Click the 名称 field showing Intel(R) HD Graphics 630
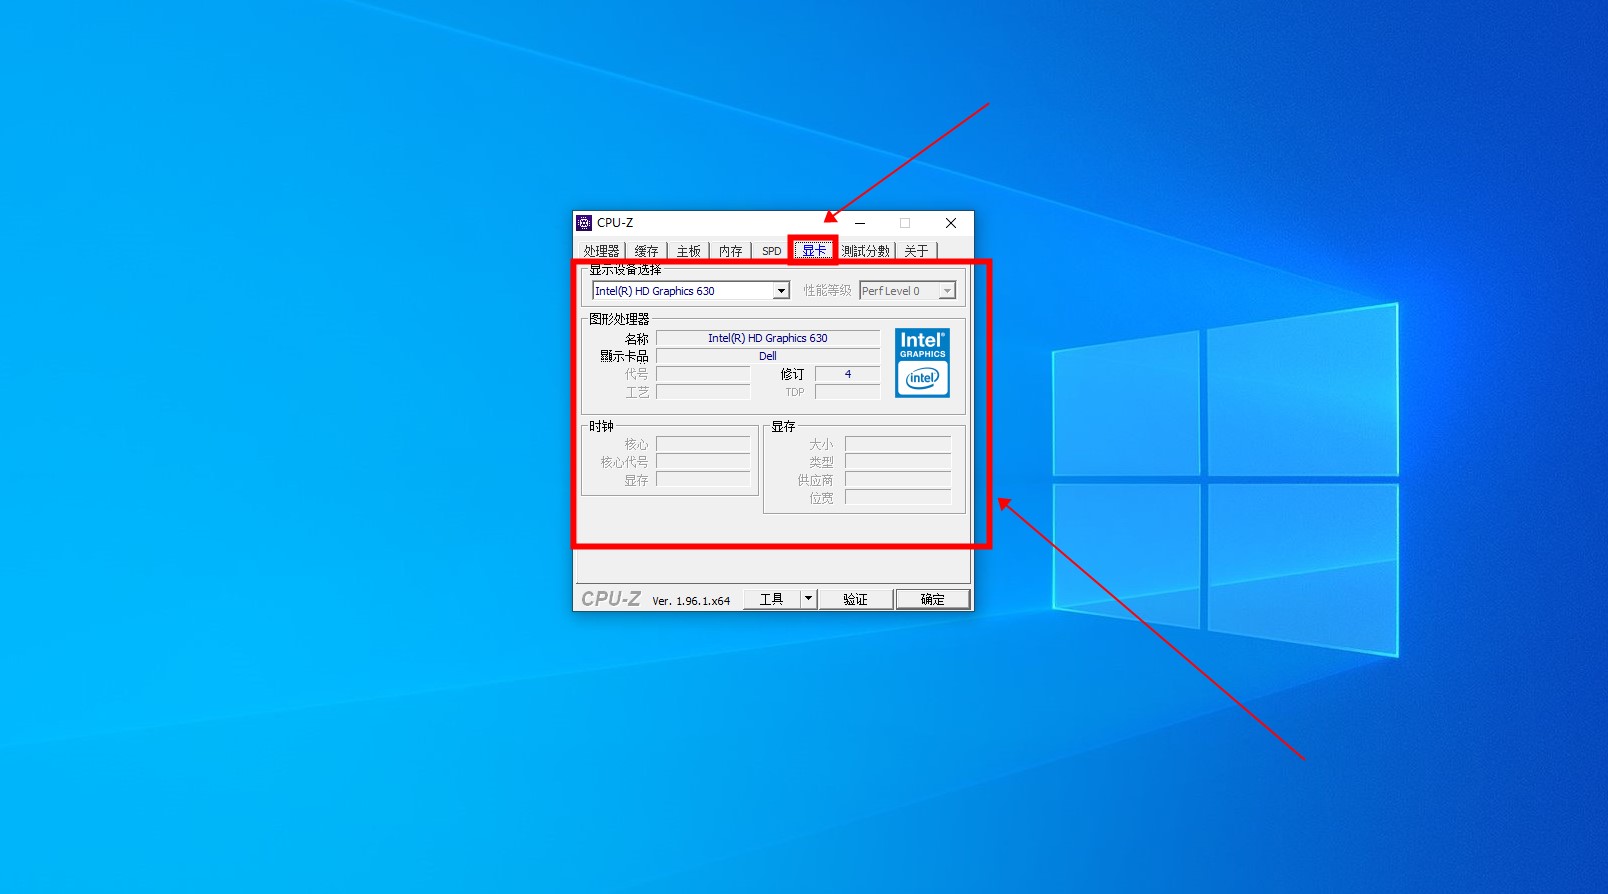 click(x=768, y=338)
